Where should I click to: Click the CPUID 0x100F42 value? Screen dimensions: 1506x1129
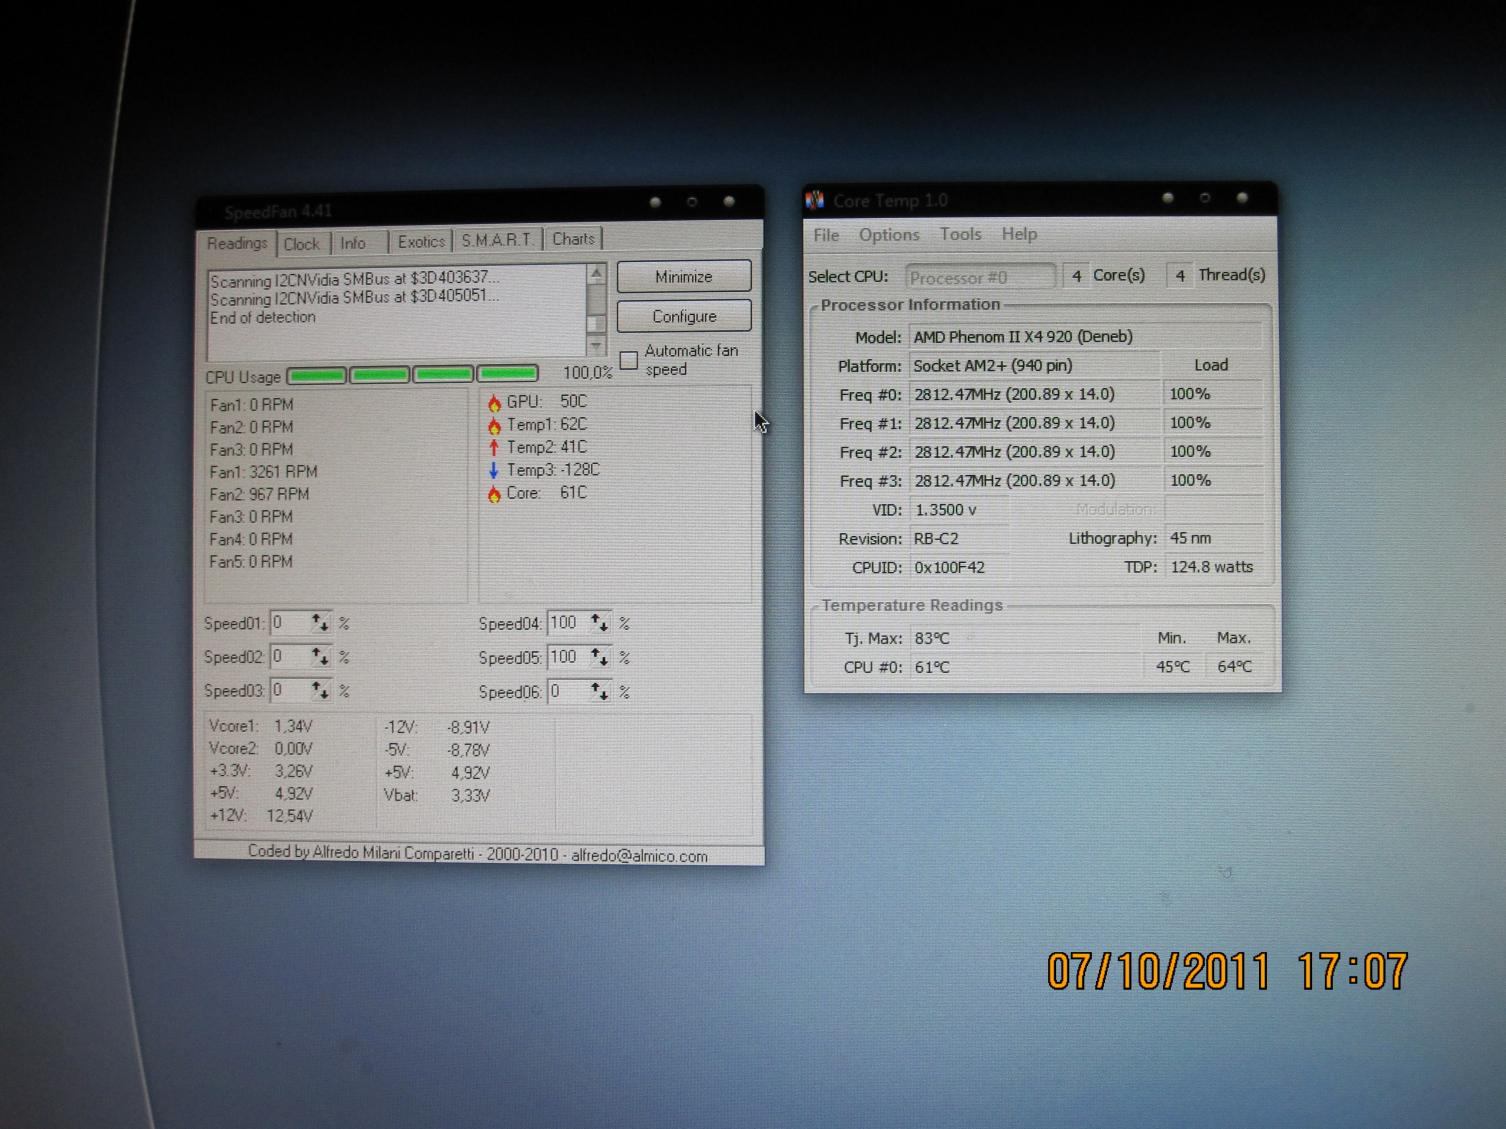(958, 568)
